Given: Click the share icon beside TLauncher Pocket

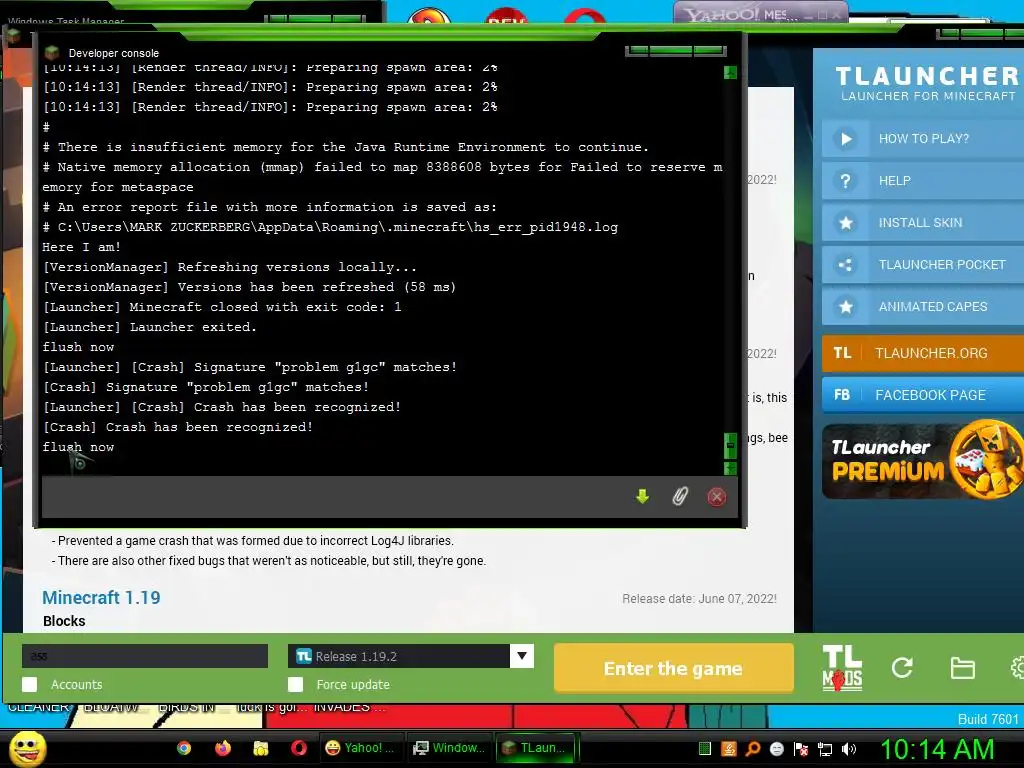Looking at the screenshot, I should tap(846, 264).
